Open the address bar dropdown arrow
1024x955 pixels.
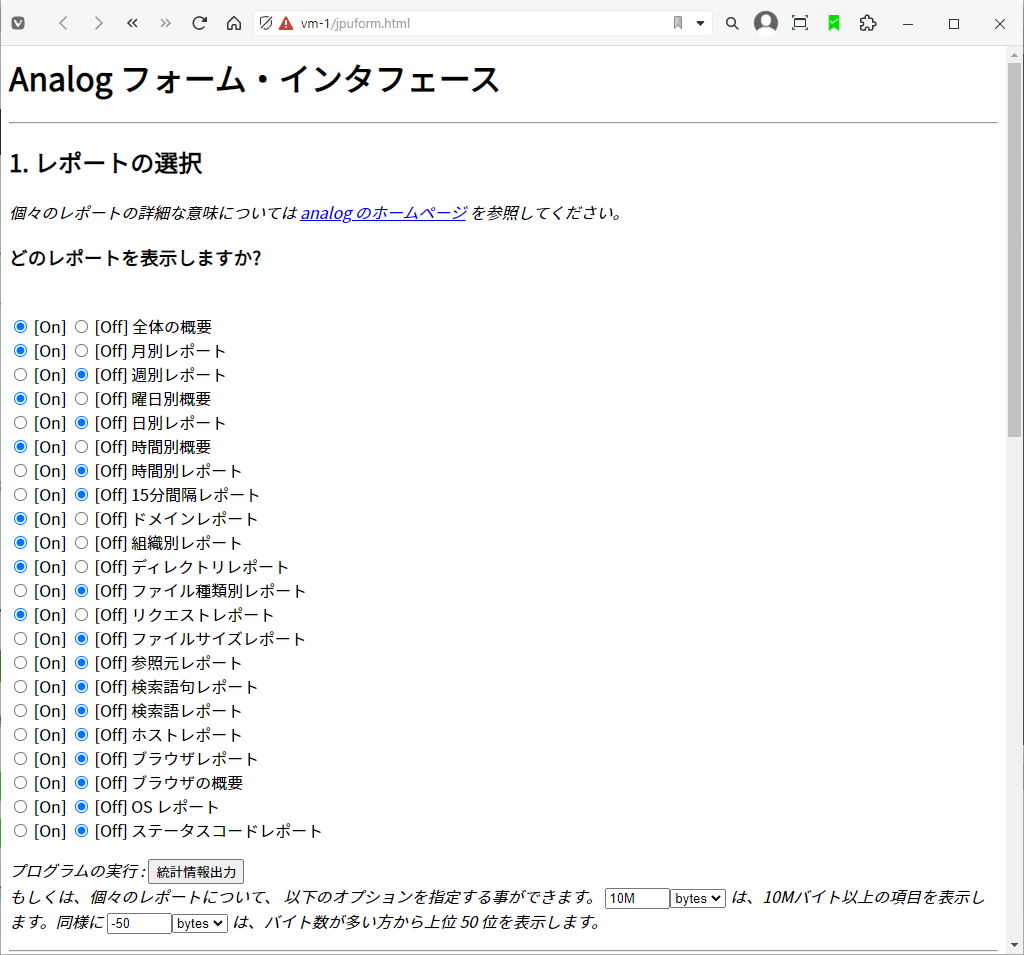[700, 24]
